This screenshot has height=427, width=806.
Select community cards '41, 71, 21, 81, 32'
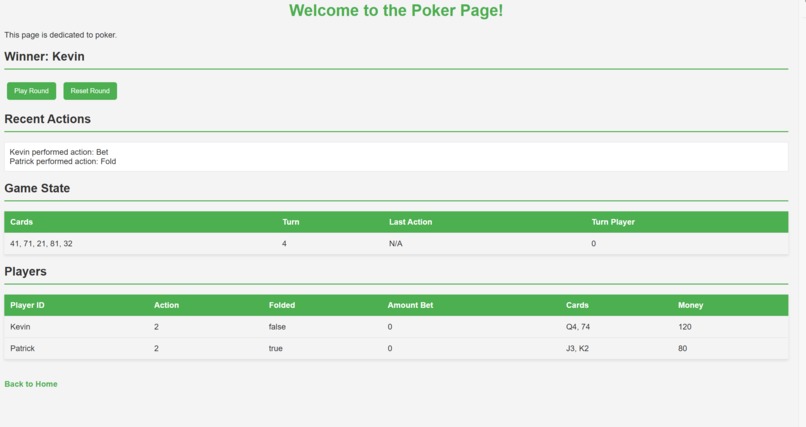click(41, 244)
